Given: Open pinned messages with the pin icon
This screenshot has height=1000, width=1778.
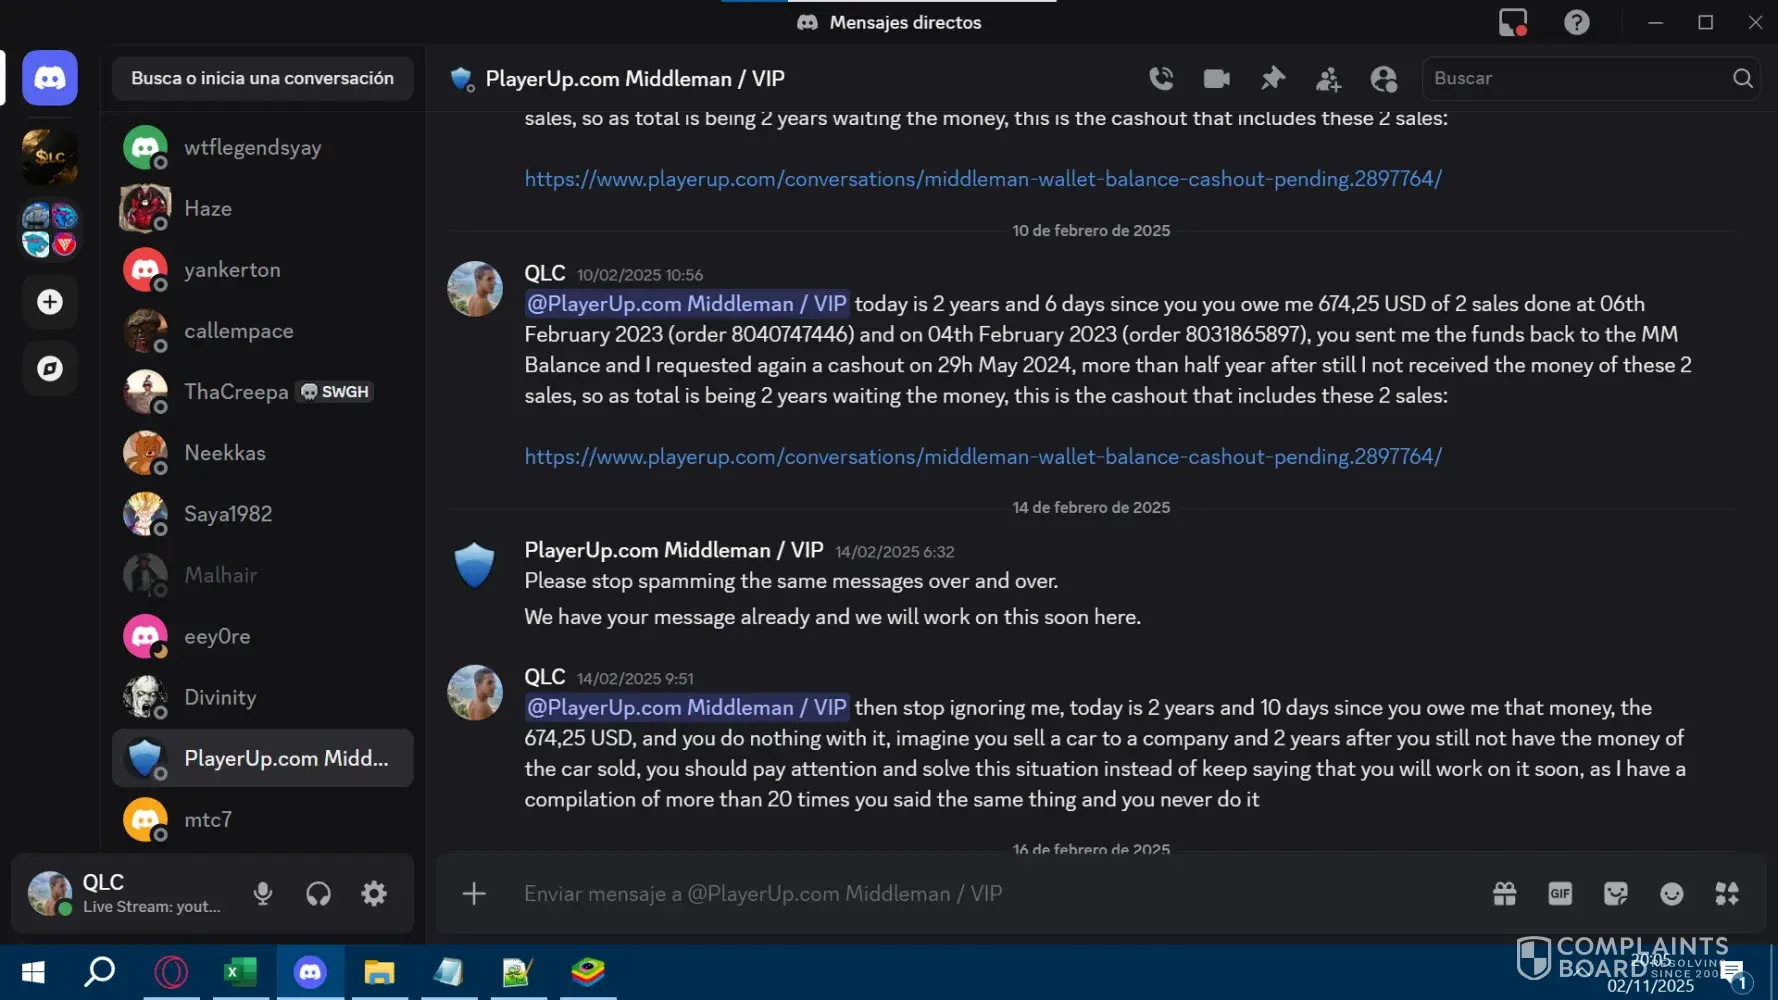Looking at the screenshot, I should 1273,79.
